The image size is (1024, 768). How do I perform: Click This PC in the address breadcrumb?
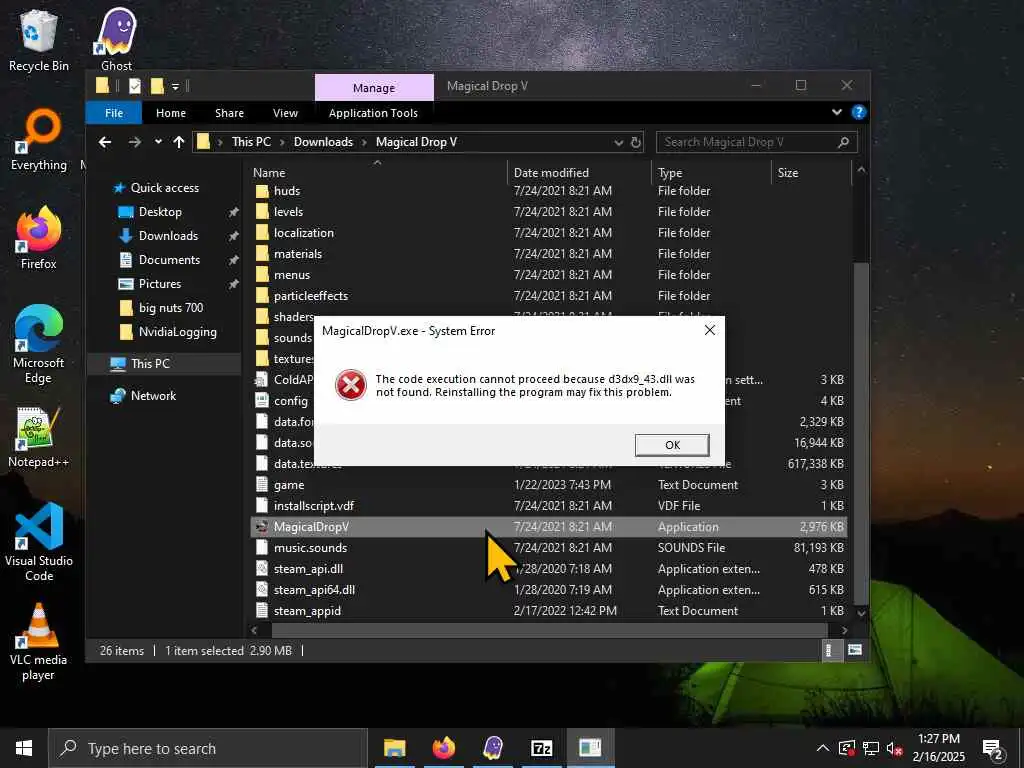(251, 142)
